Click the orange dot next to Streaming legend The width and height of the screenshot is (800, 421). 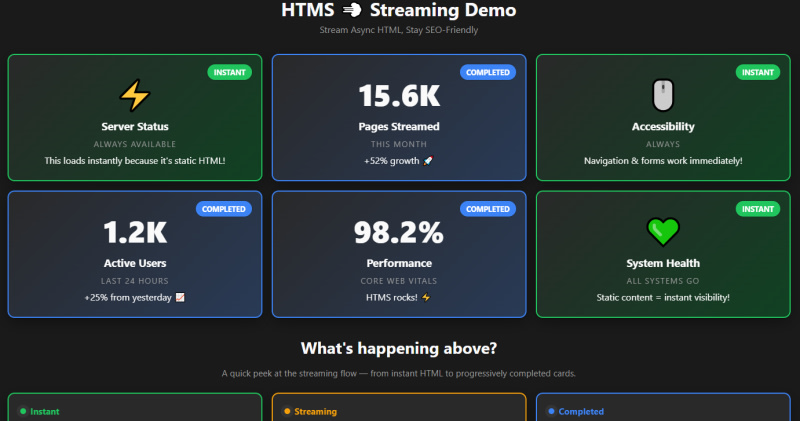[287, 411]
